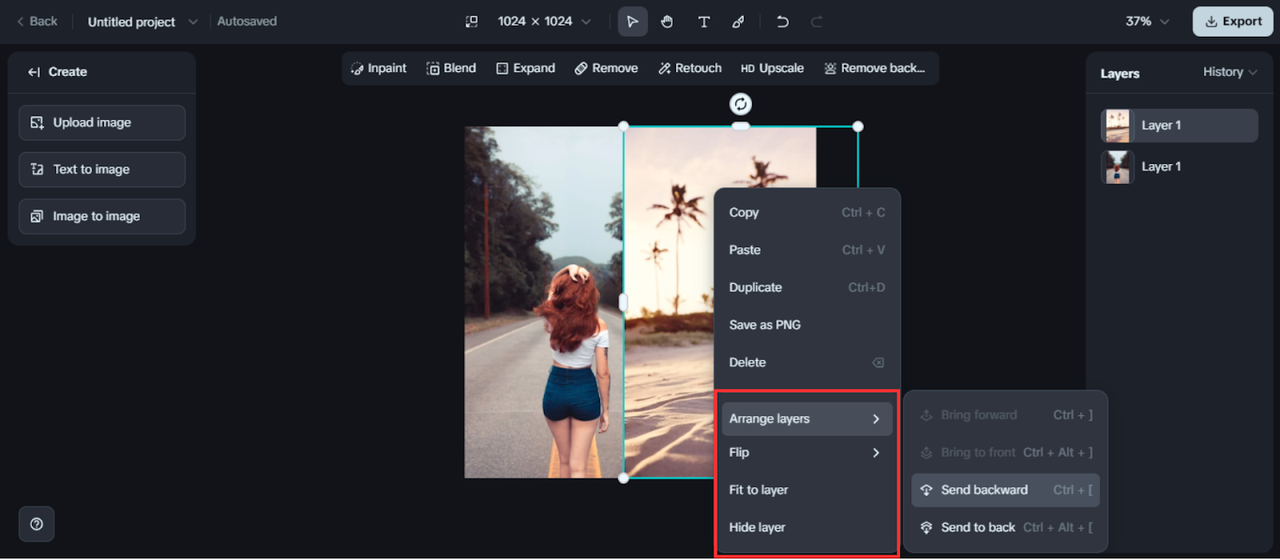Open the help question mark button
This screenshot has width=1280, height=560.
point(37,524)
